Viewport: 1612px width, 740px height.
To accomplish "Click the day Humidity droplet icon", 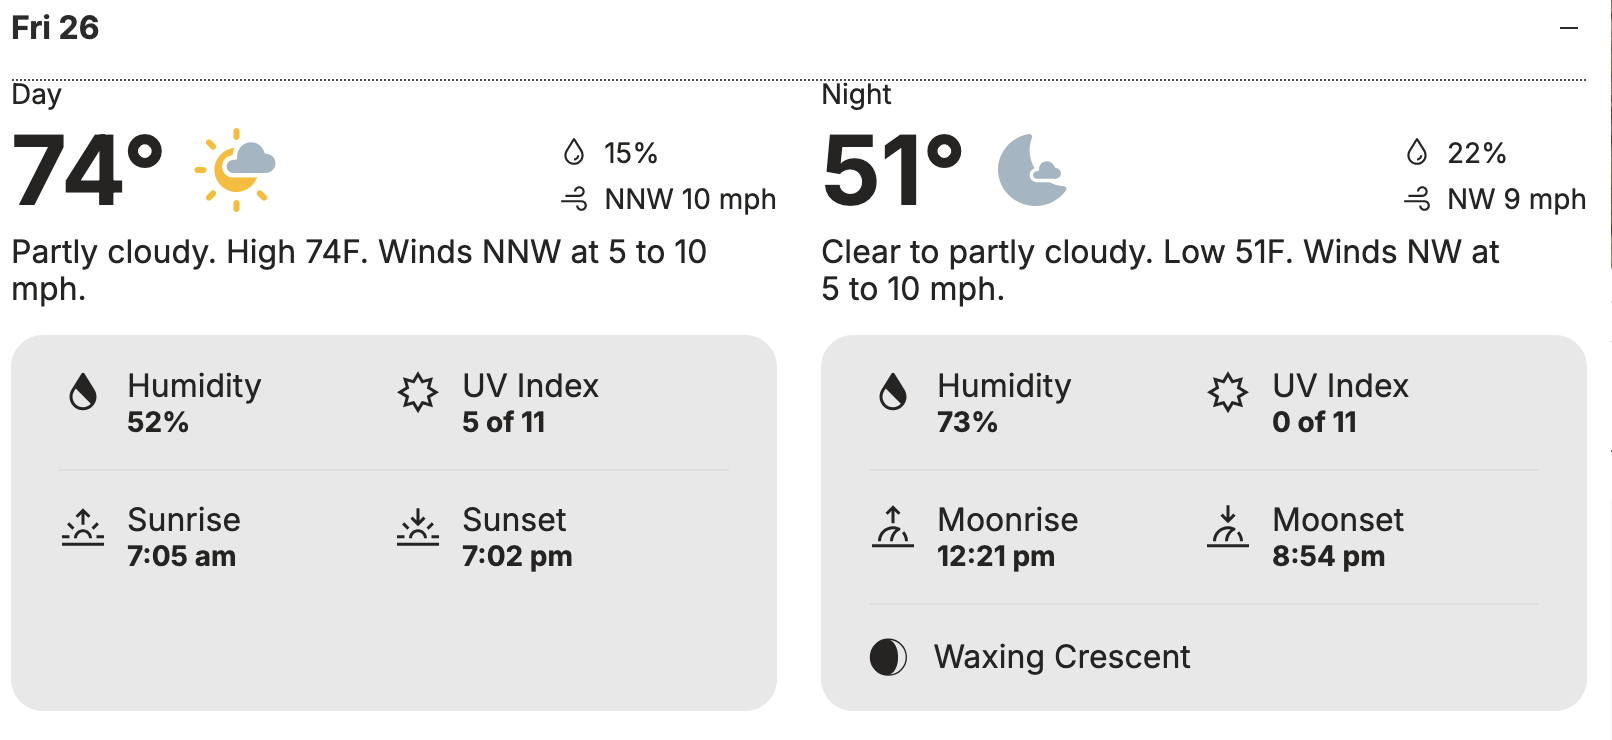I will pyautogui.click(x=83, y=392).
